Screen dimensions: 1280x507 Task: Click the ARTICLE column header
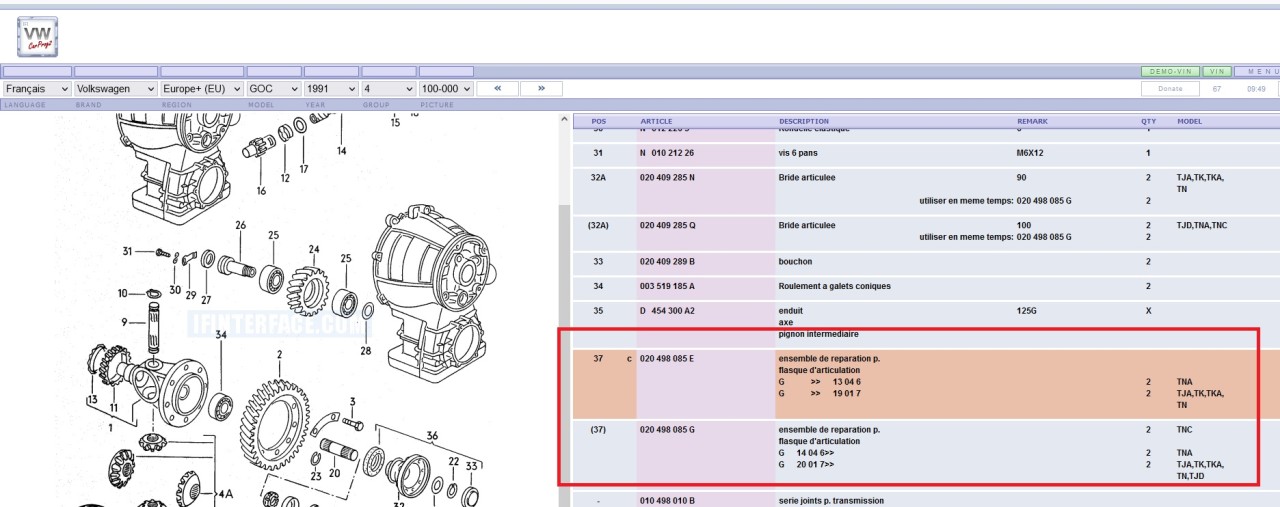pyautogui.click(x=656, y=121)
